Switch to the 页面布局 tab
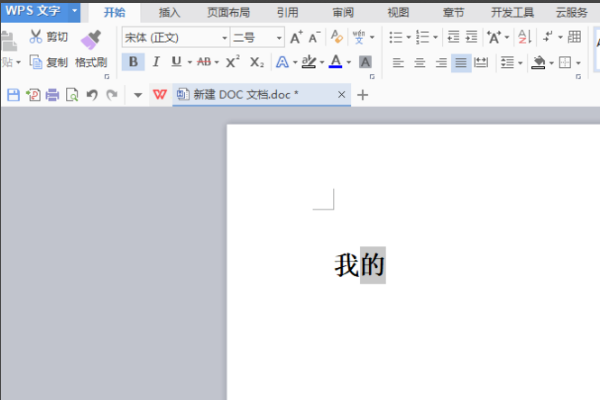 coord(228,13)
